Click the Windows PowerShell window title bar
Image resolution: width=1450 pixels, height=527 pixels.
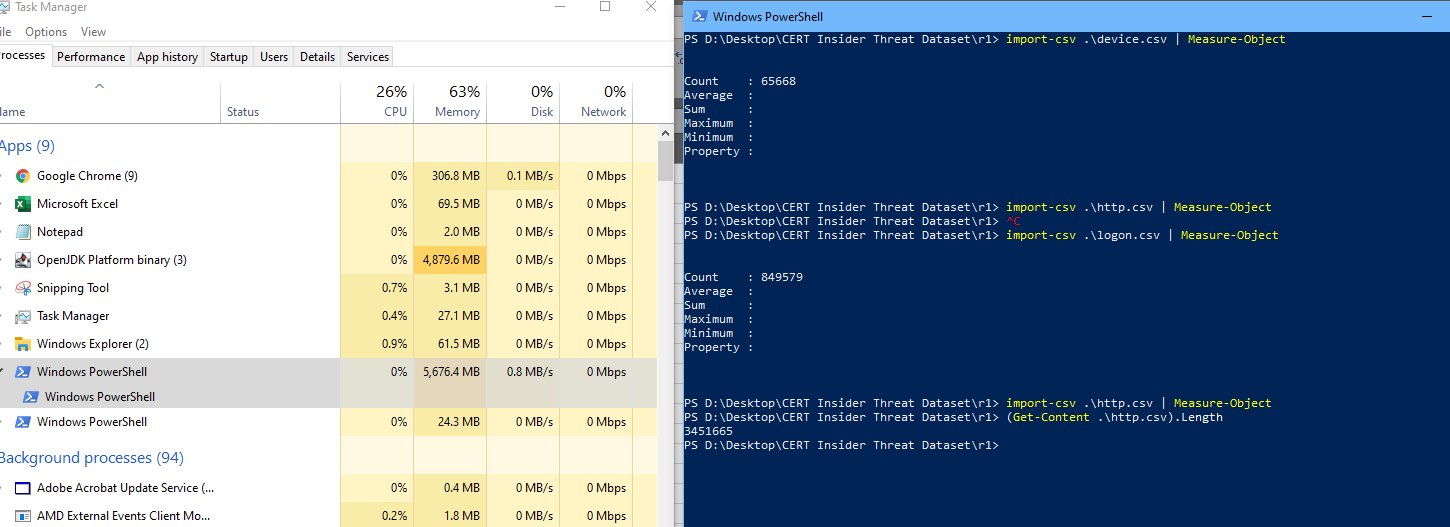point(1066,16)
